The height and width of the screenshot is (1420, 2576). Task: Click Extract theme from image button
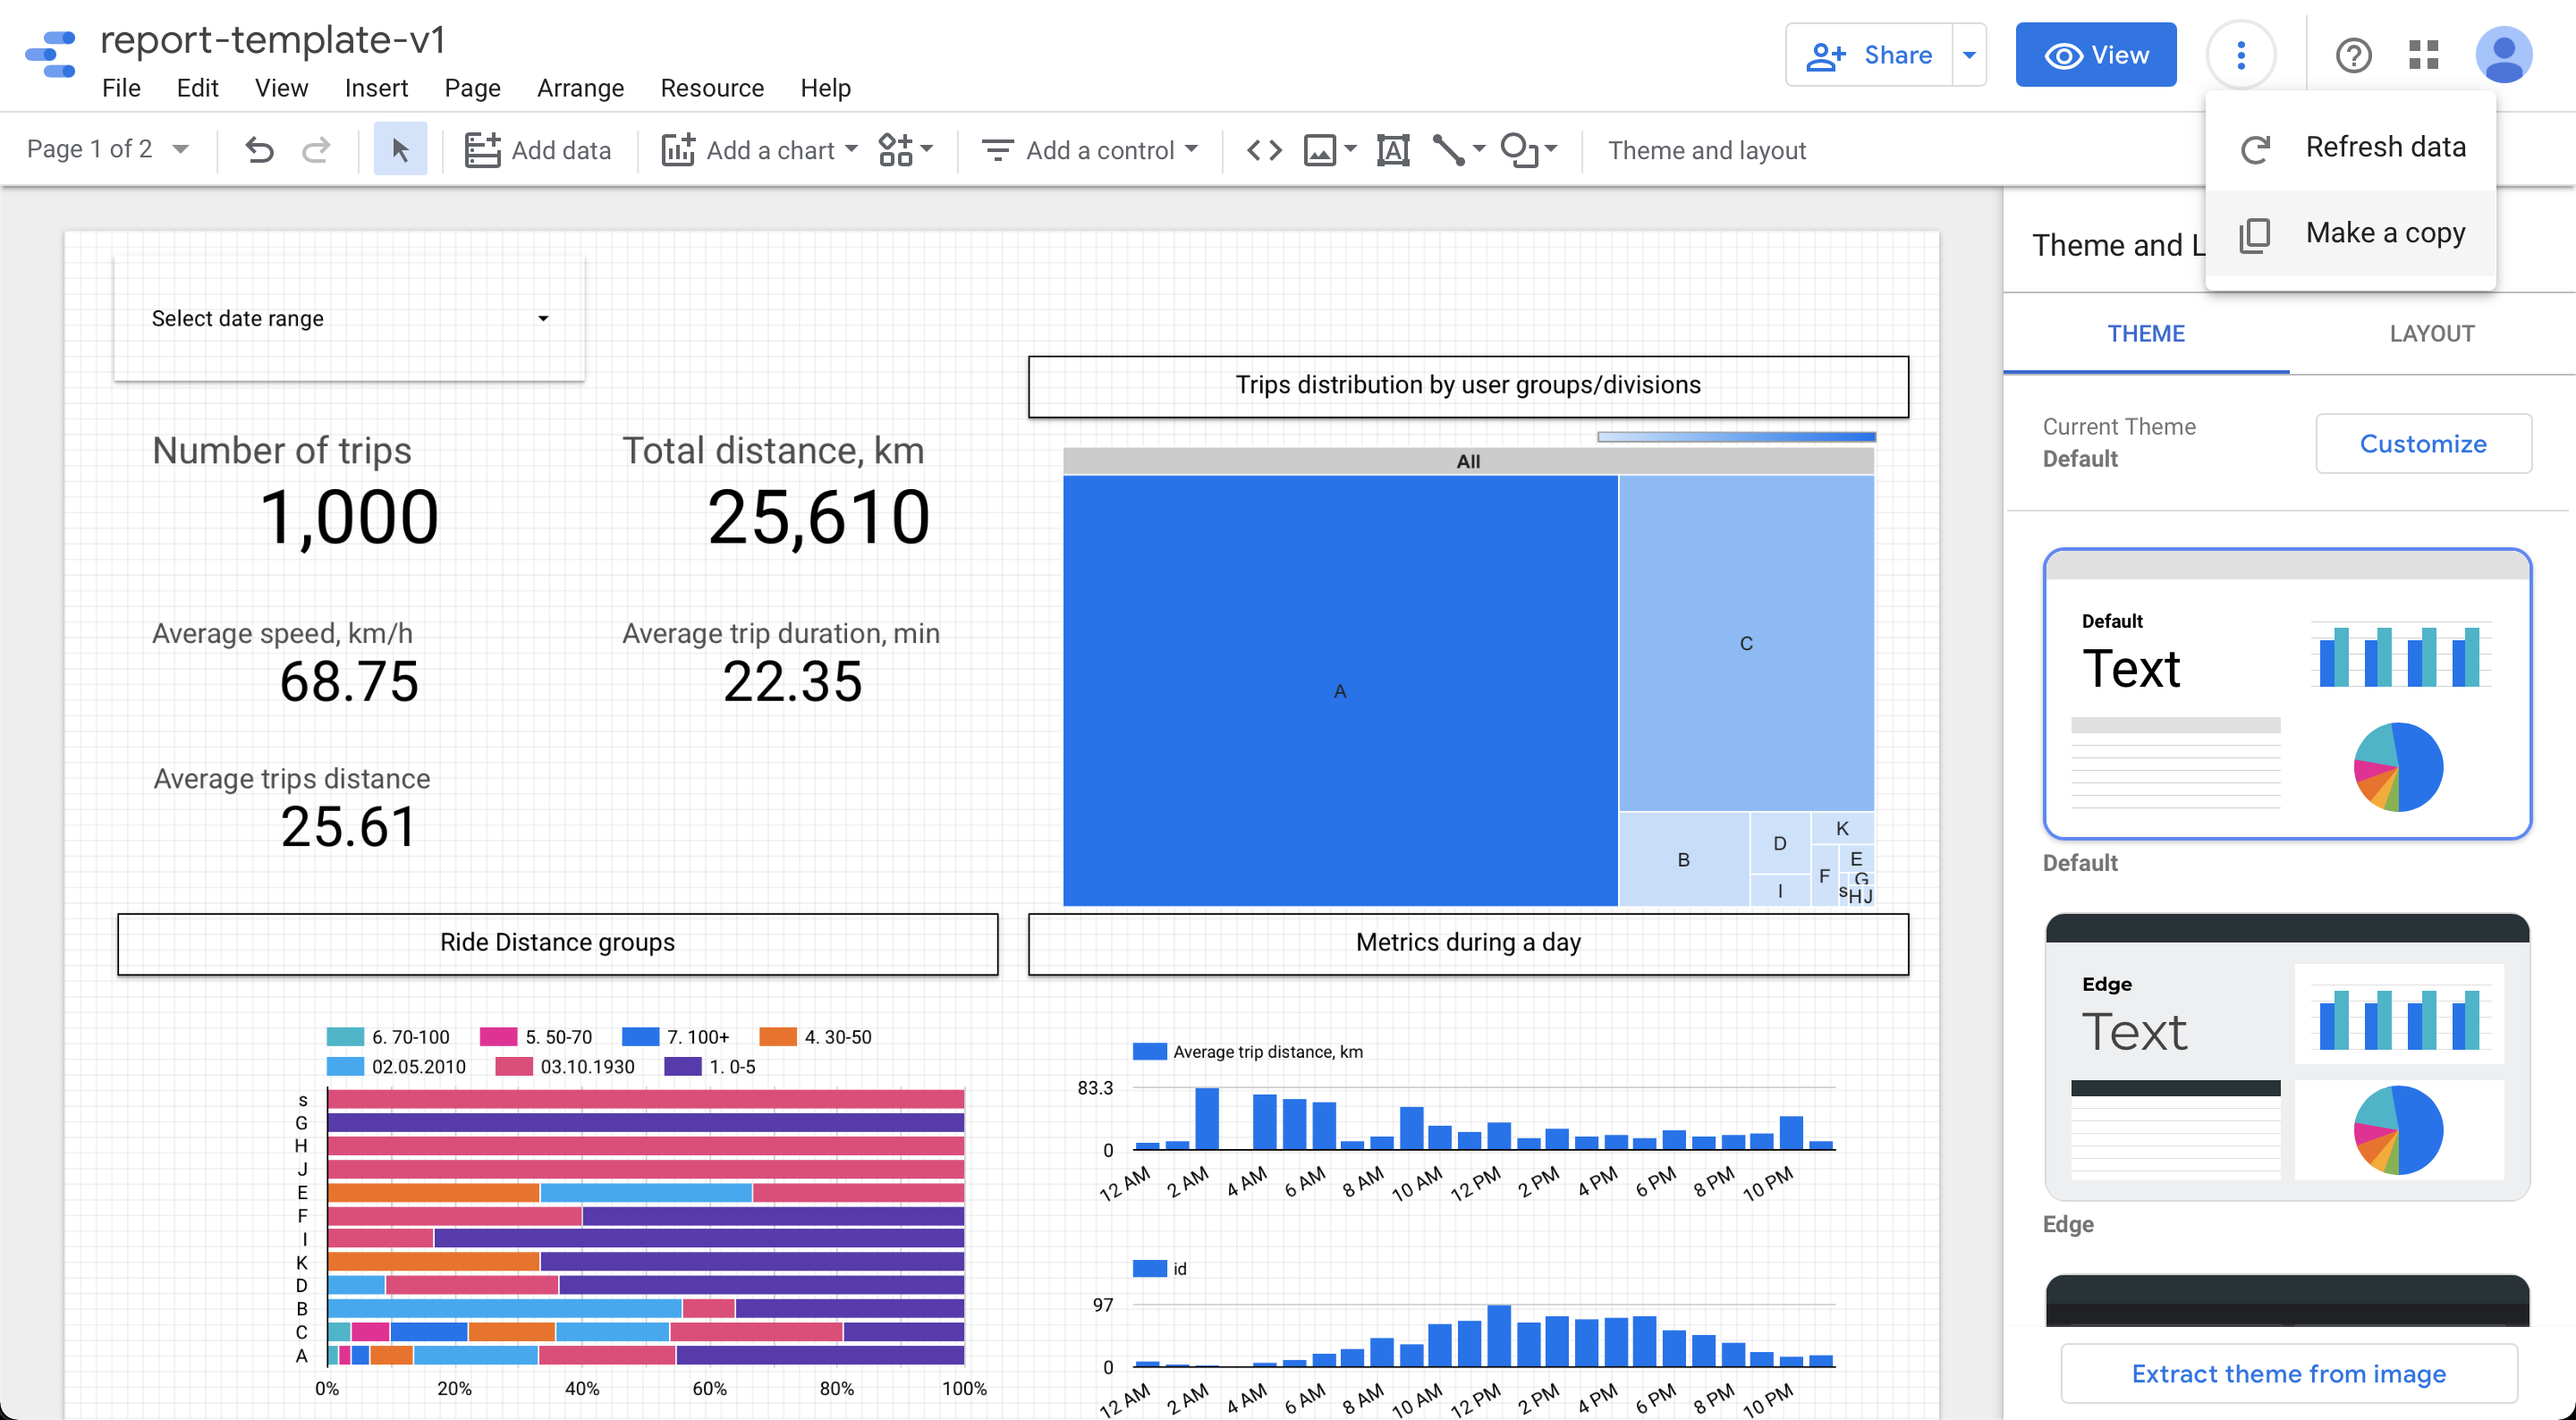[x=2288, y=1373]
